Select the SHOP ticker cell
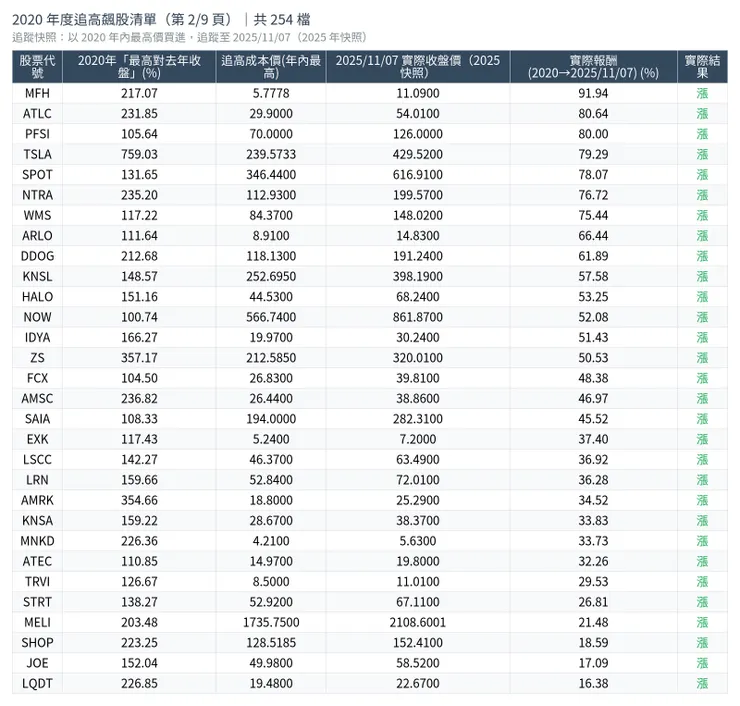Image resolution: width=740 pixels, height=706 pixels. point(37,643)
